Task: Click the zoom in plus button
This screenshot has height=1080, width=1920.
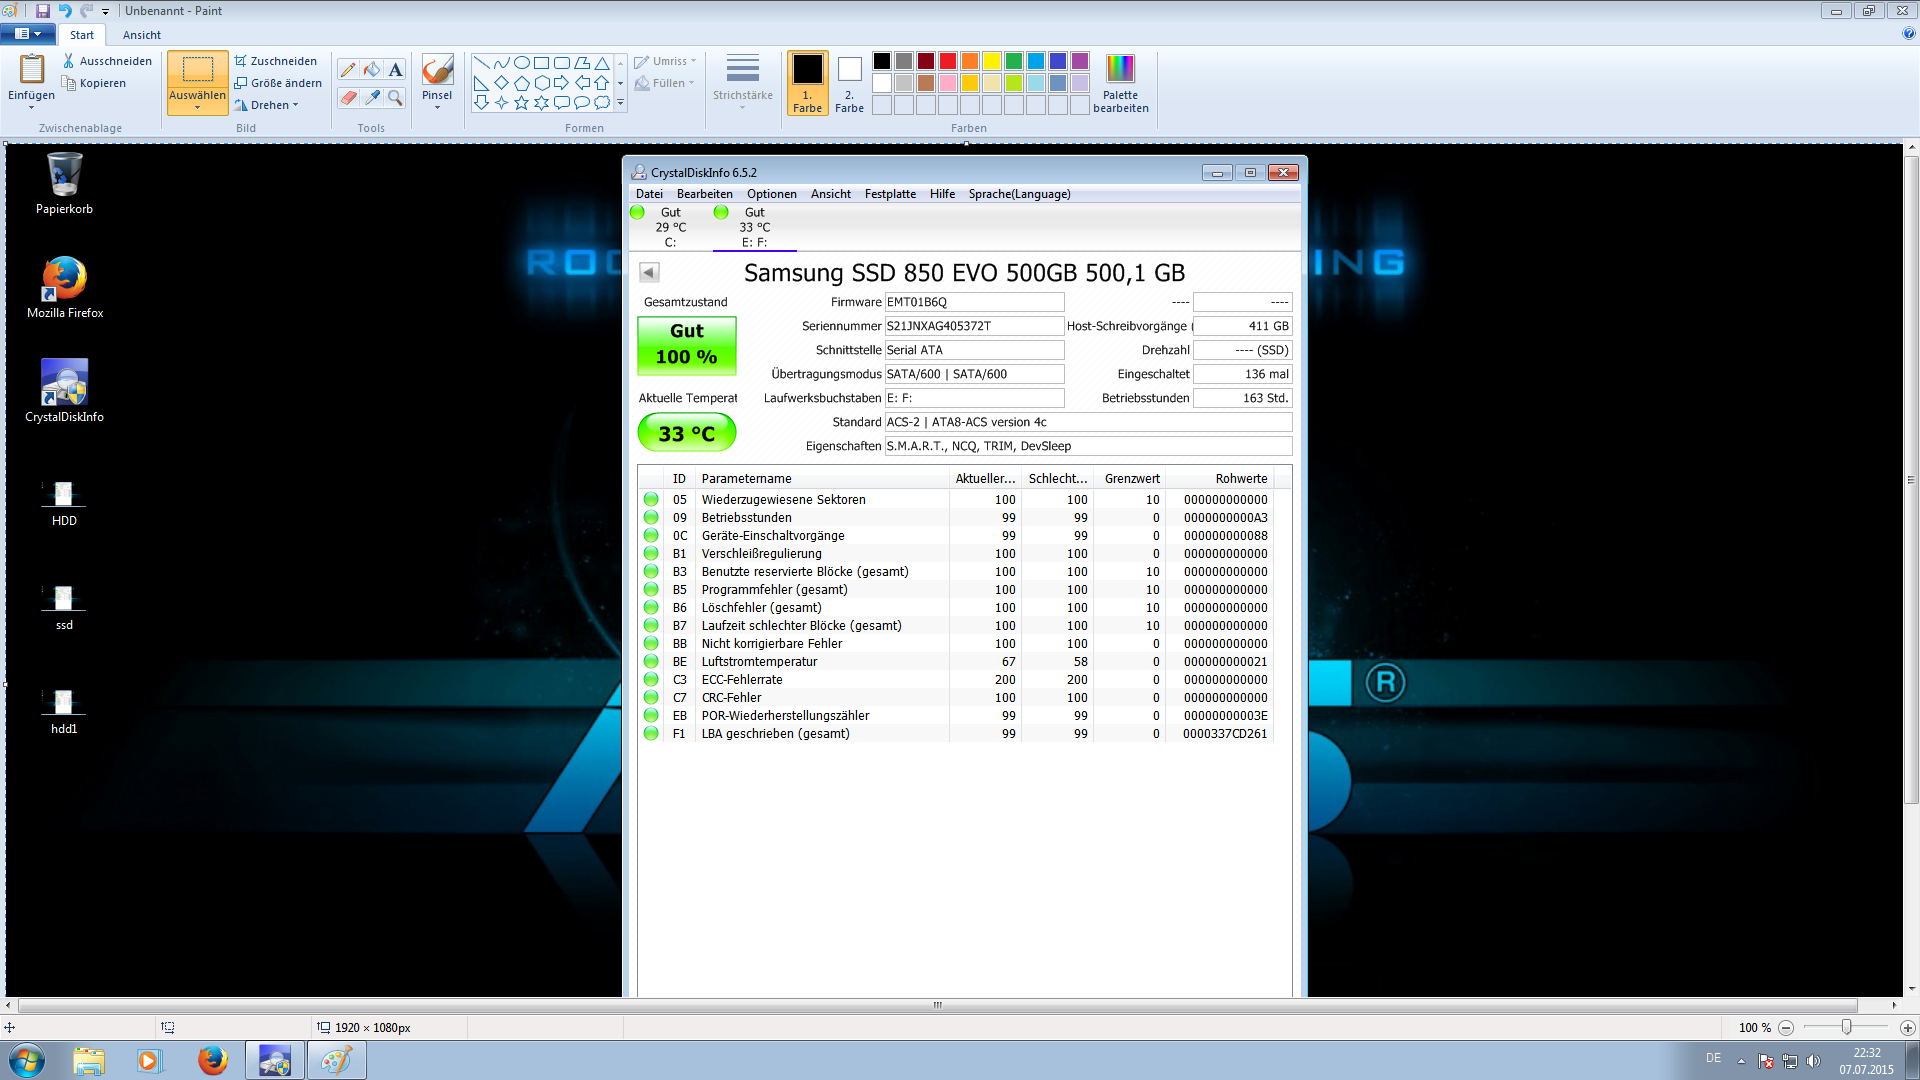Action: tap(1907, 1028)
